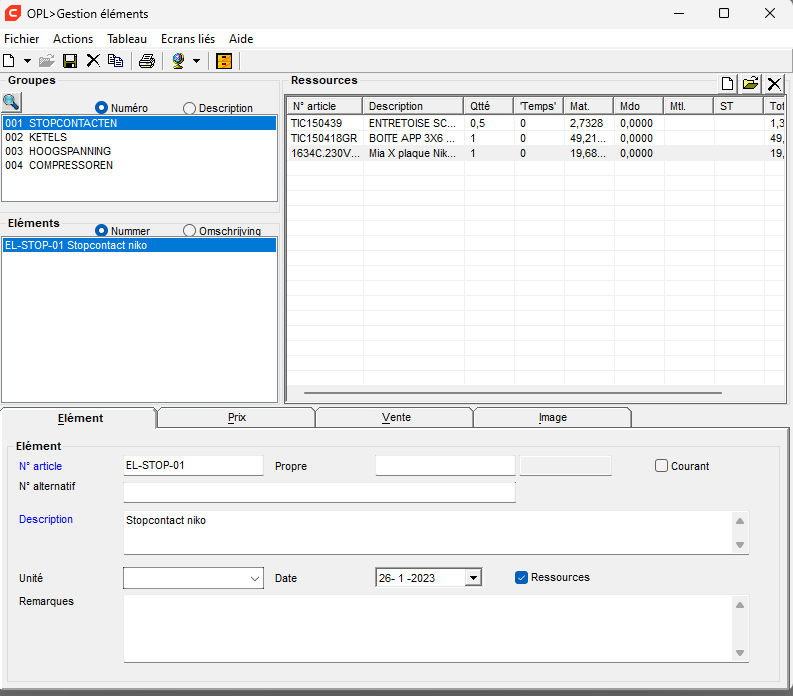Image resolution: width=793 pixels, height=696 pixels.
Task: Click Remarques field scroll down arrow
Action: [740, 653]
